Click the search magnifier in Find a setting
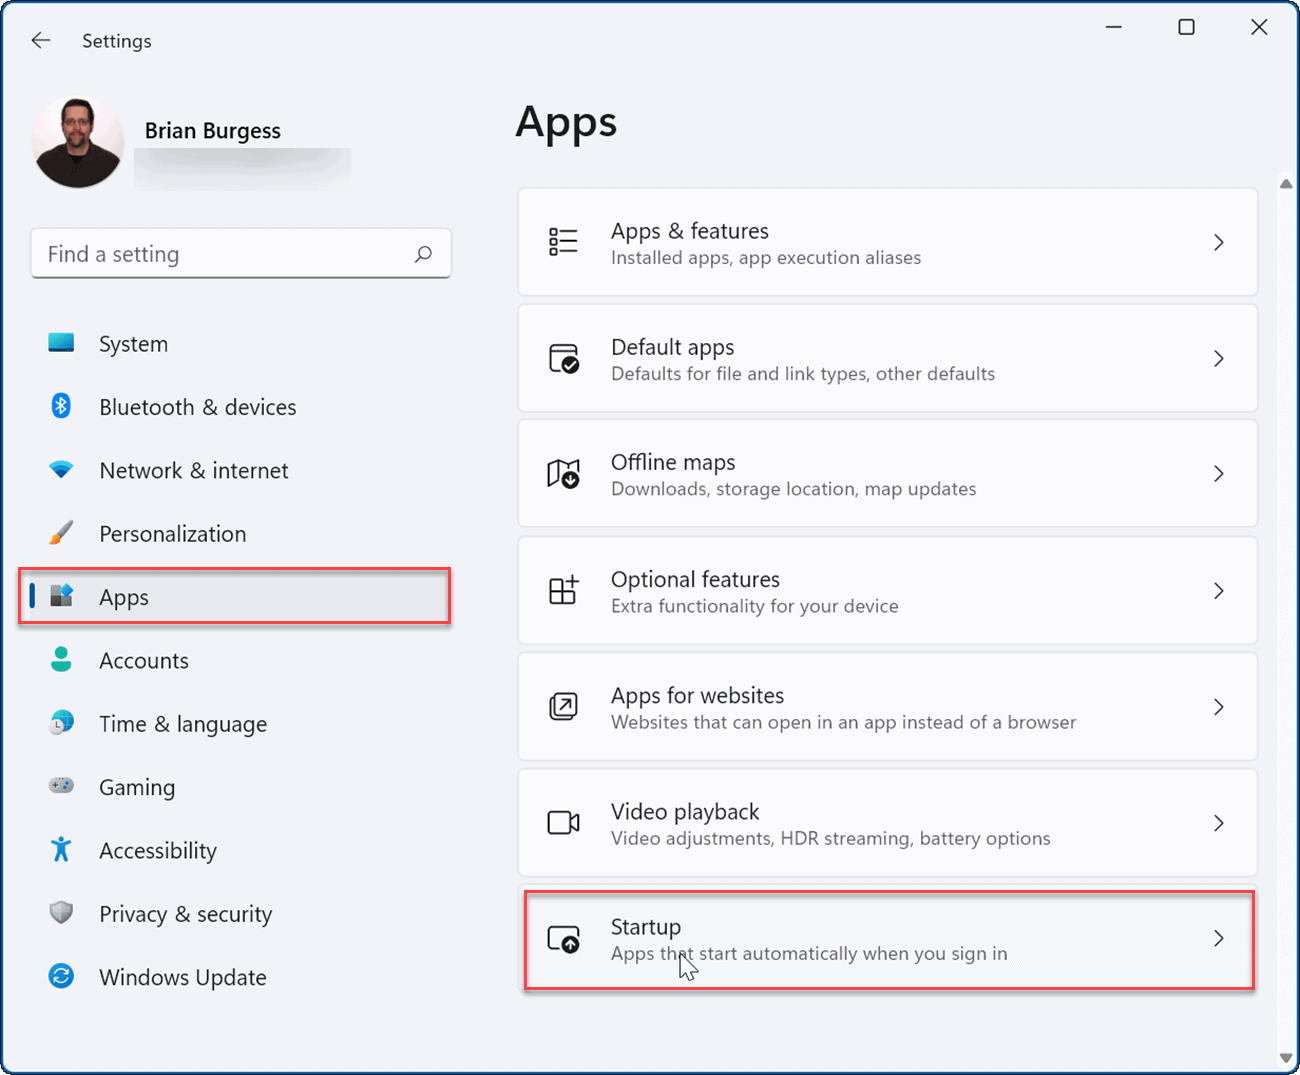This screenshot has height=1075, width=1300. click(424, 253)
